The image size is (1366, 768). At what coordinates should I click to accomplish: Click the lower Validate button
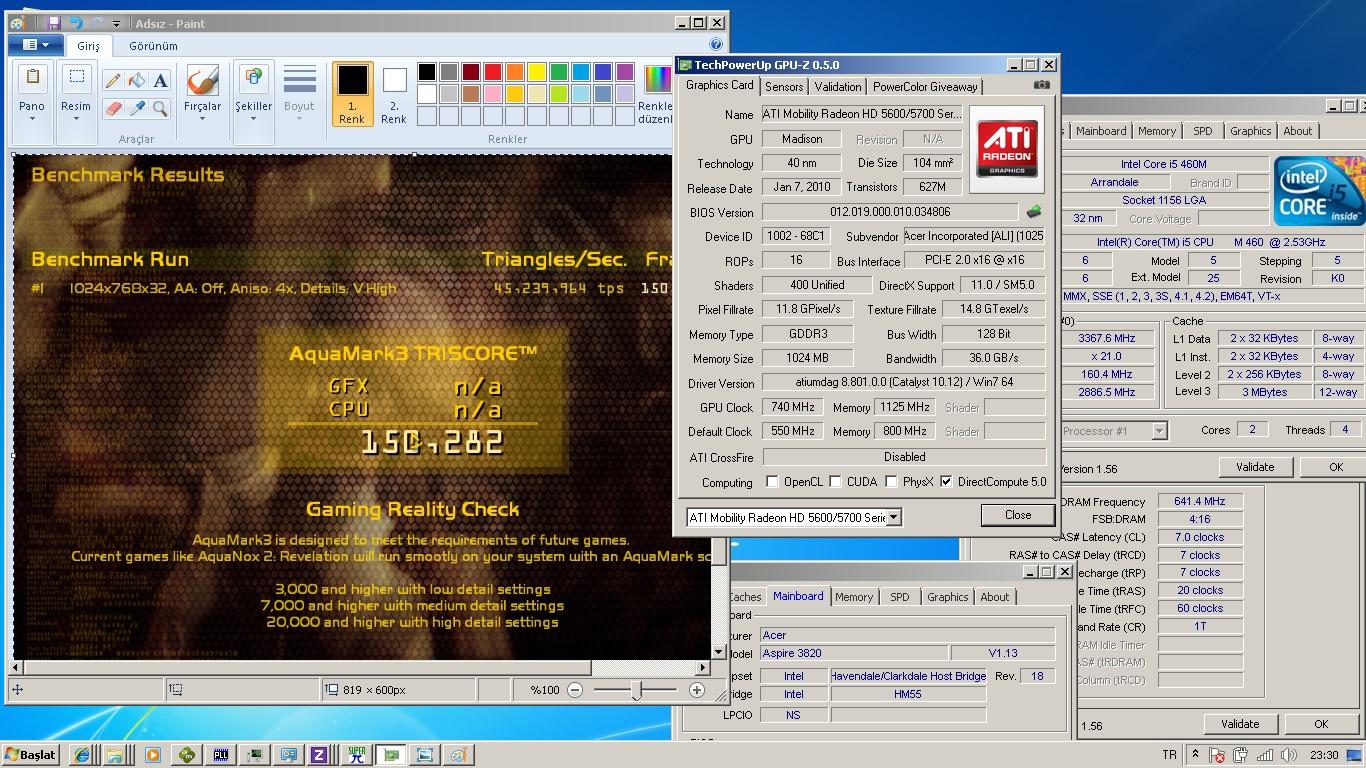point(1240,724)
